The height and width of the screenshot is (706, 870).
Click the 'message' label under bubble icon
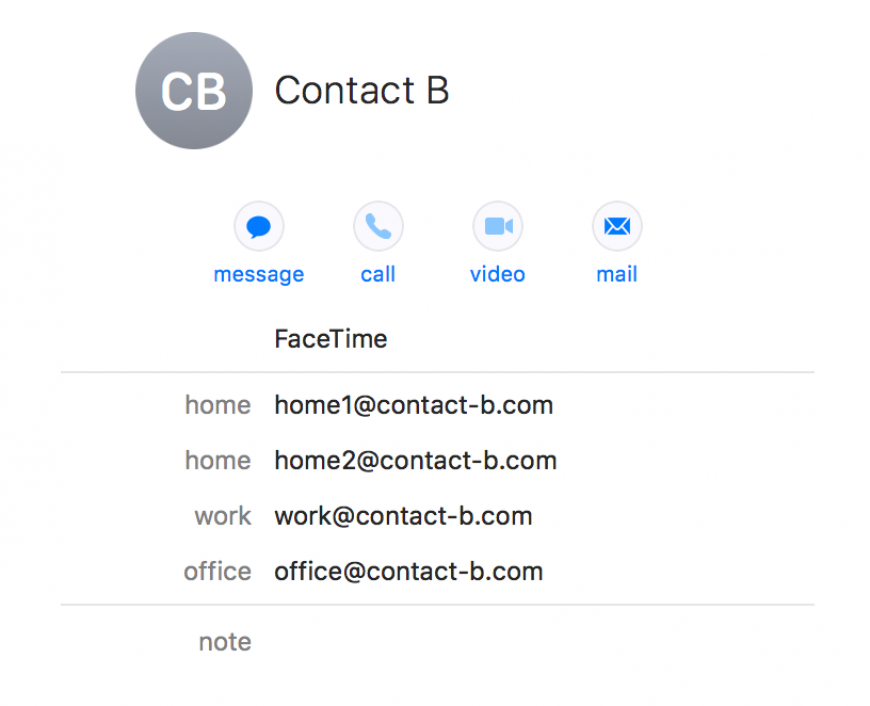point(259,275)
